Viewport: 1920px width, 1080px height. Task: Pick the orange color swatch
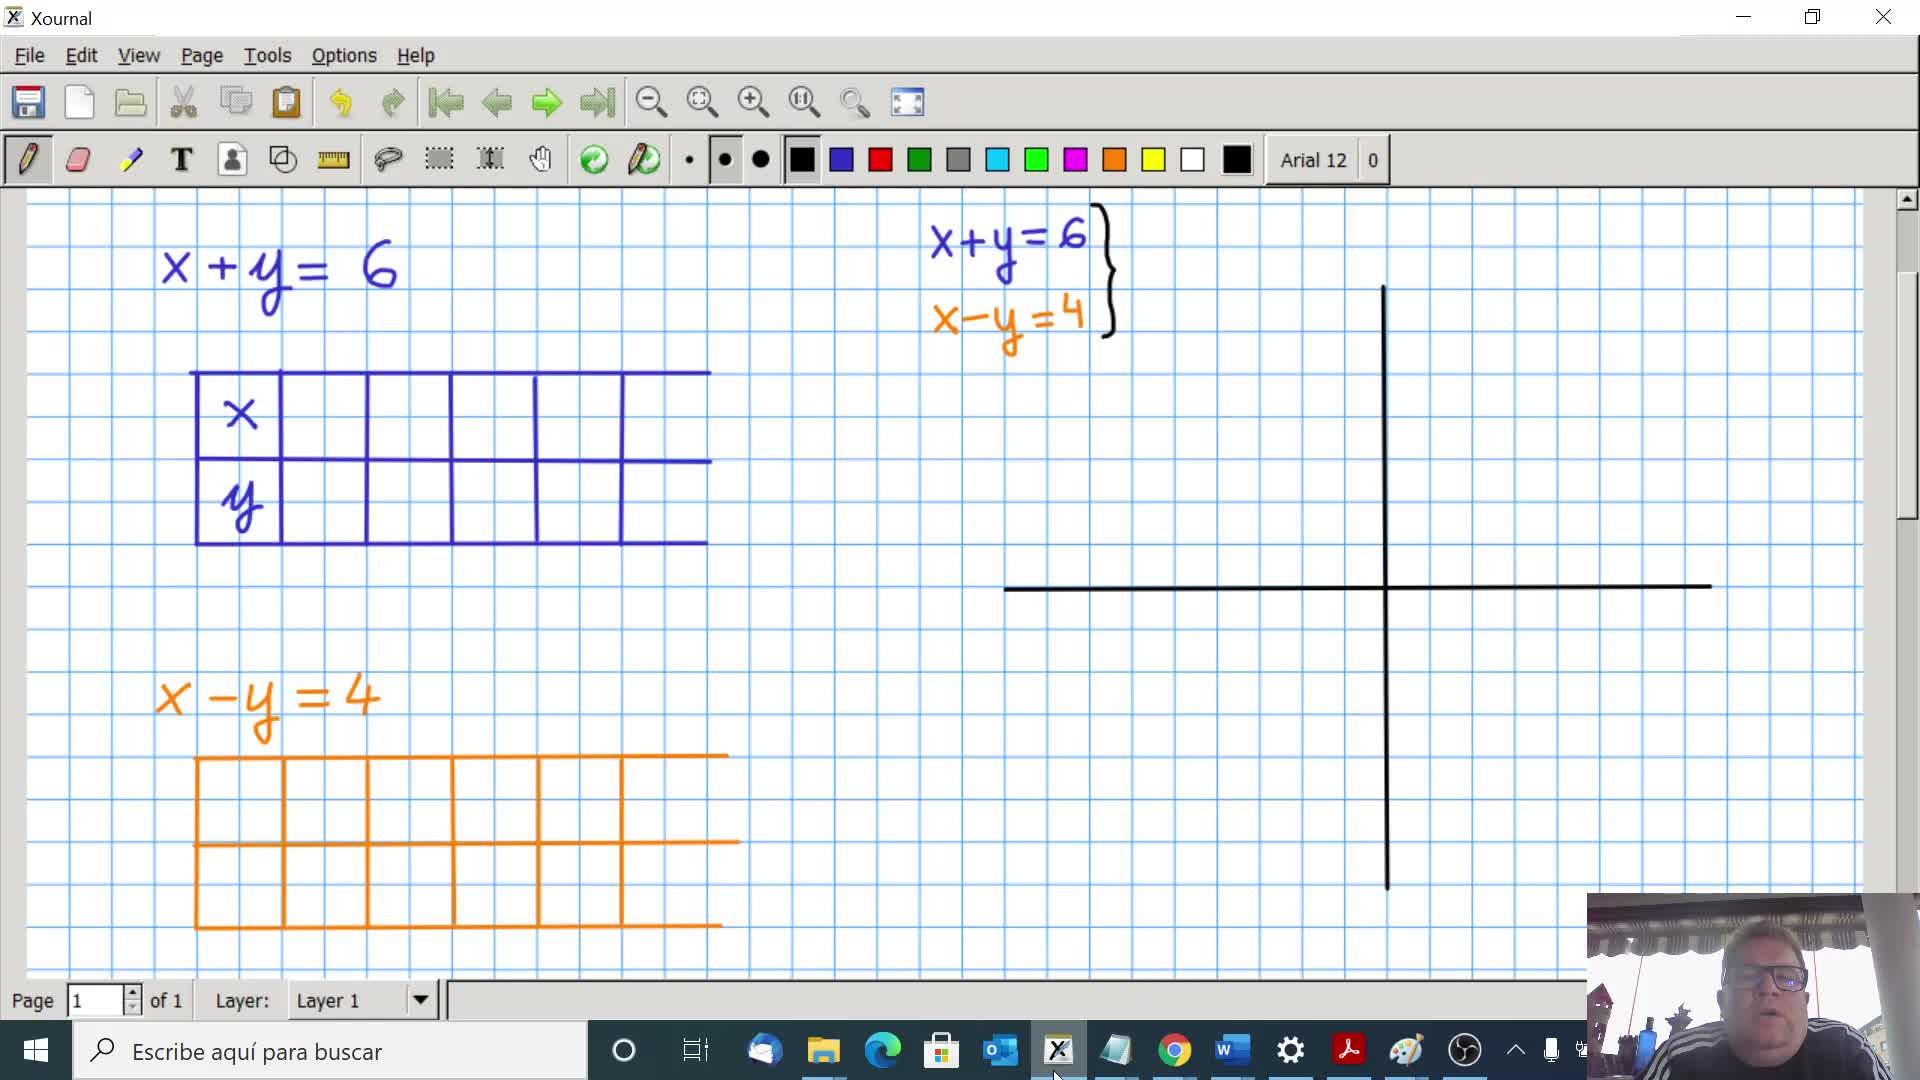[x=1114, y=160]
